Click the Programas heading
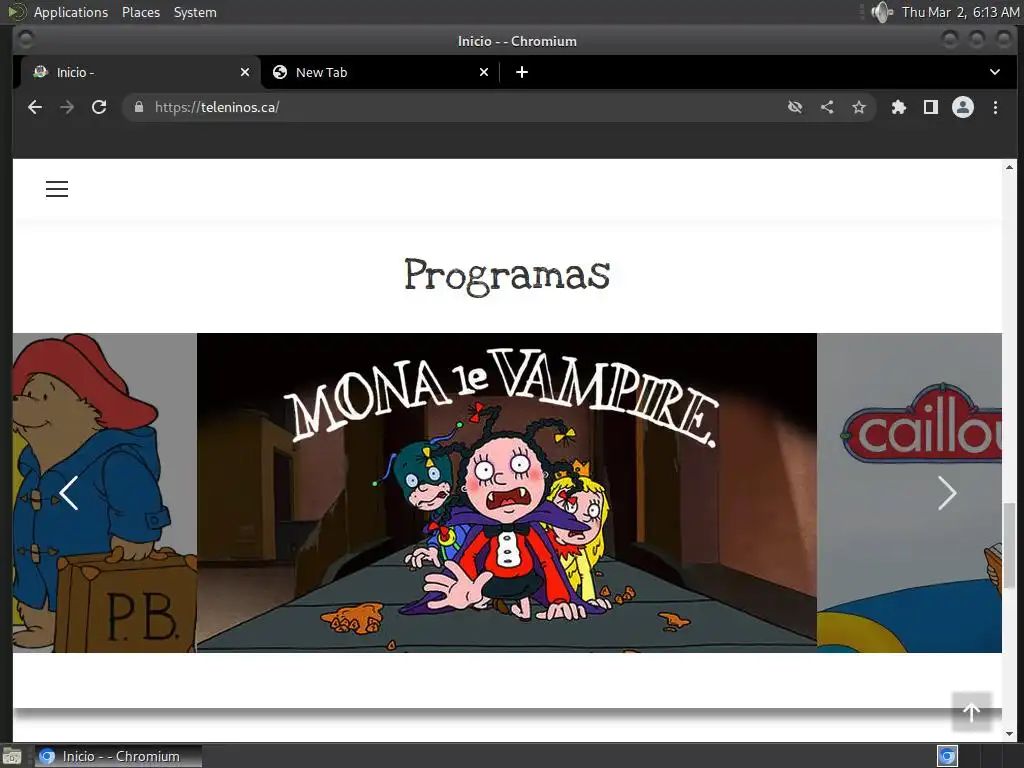This screenshot has height=768, width=1024. pos(507,275)
